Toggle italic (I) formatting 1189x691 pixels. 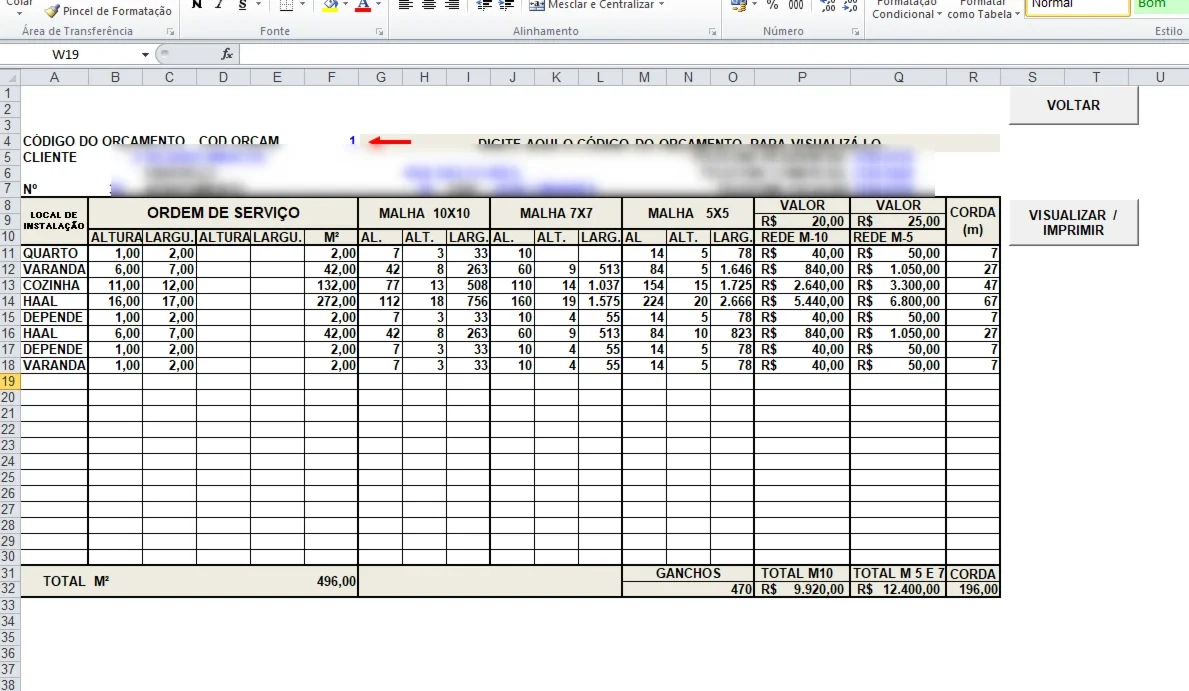click(x=218, y=5)
